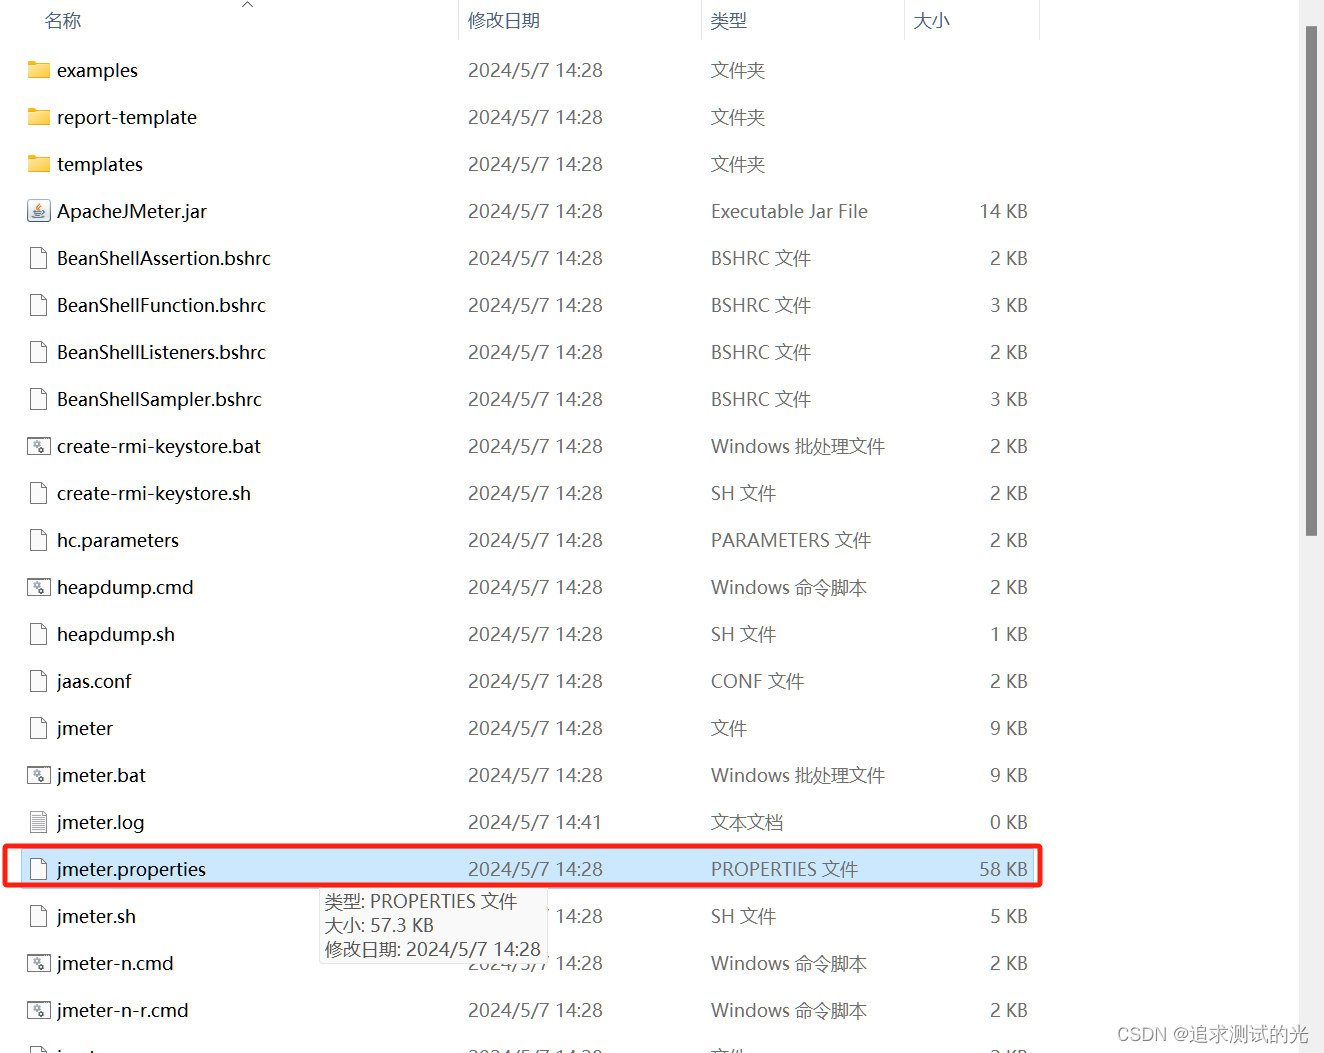This screenshot has height=1053, width=1324.
Task: Select BeanShellFunction.bshrc file name
Action: pyautogui.click(x=161, y=305)
